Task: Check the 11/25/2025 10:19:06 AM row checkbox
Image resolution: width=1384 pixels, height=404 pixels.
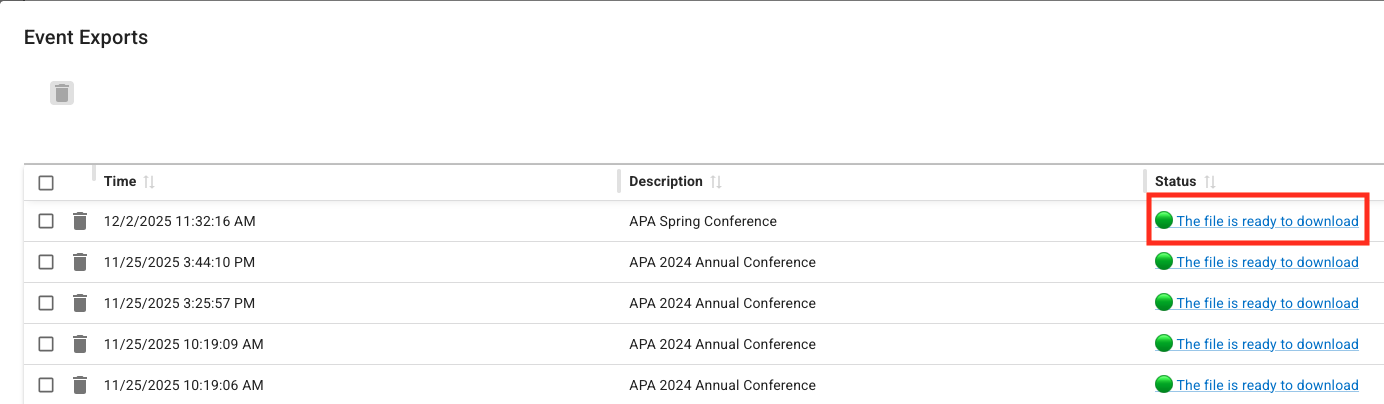Action: coord(46,385)
